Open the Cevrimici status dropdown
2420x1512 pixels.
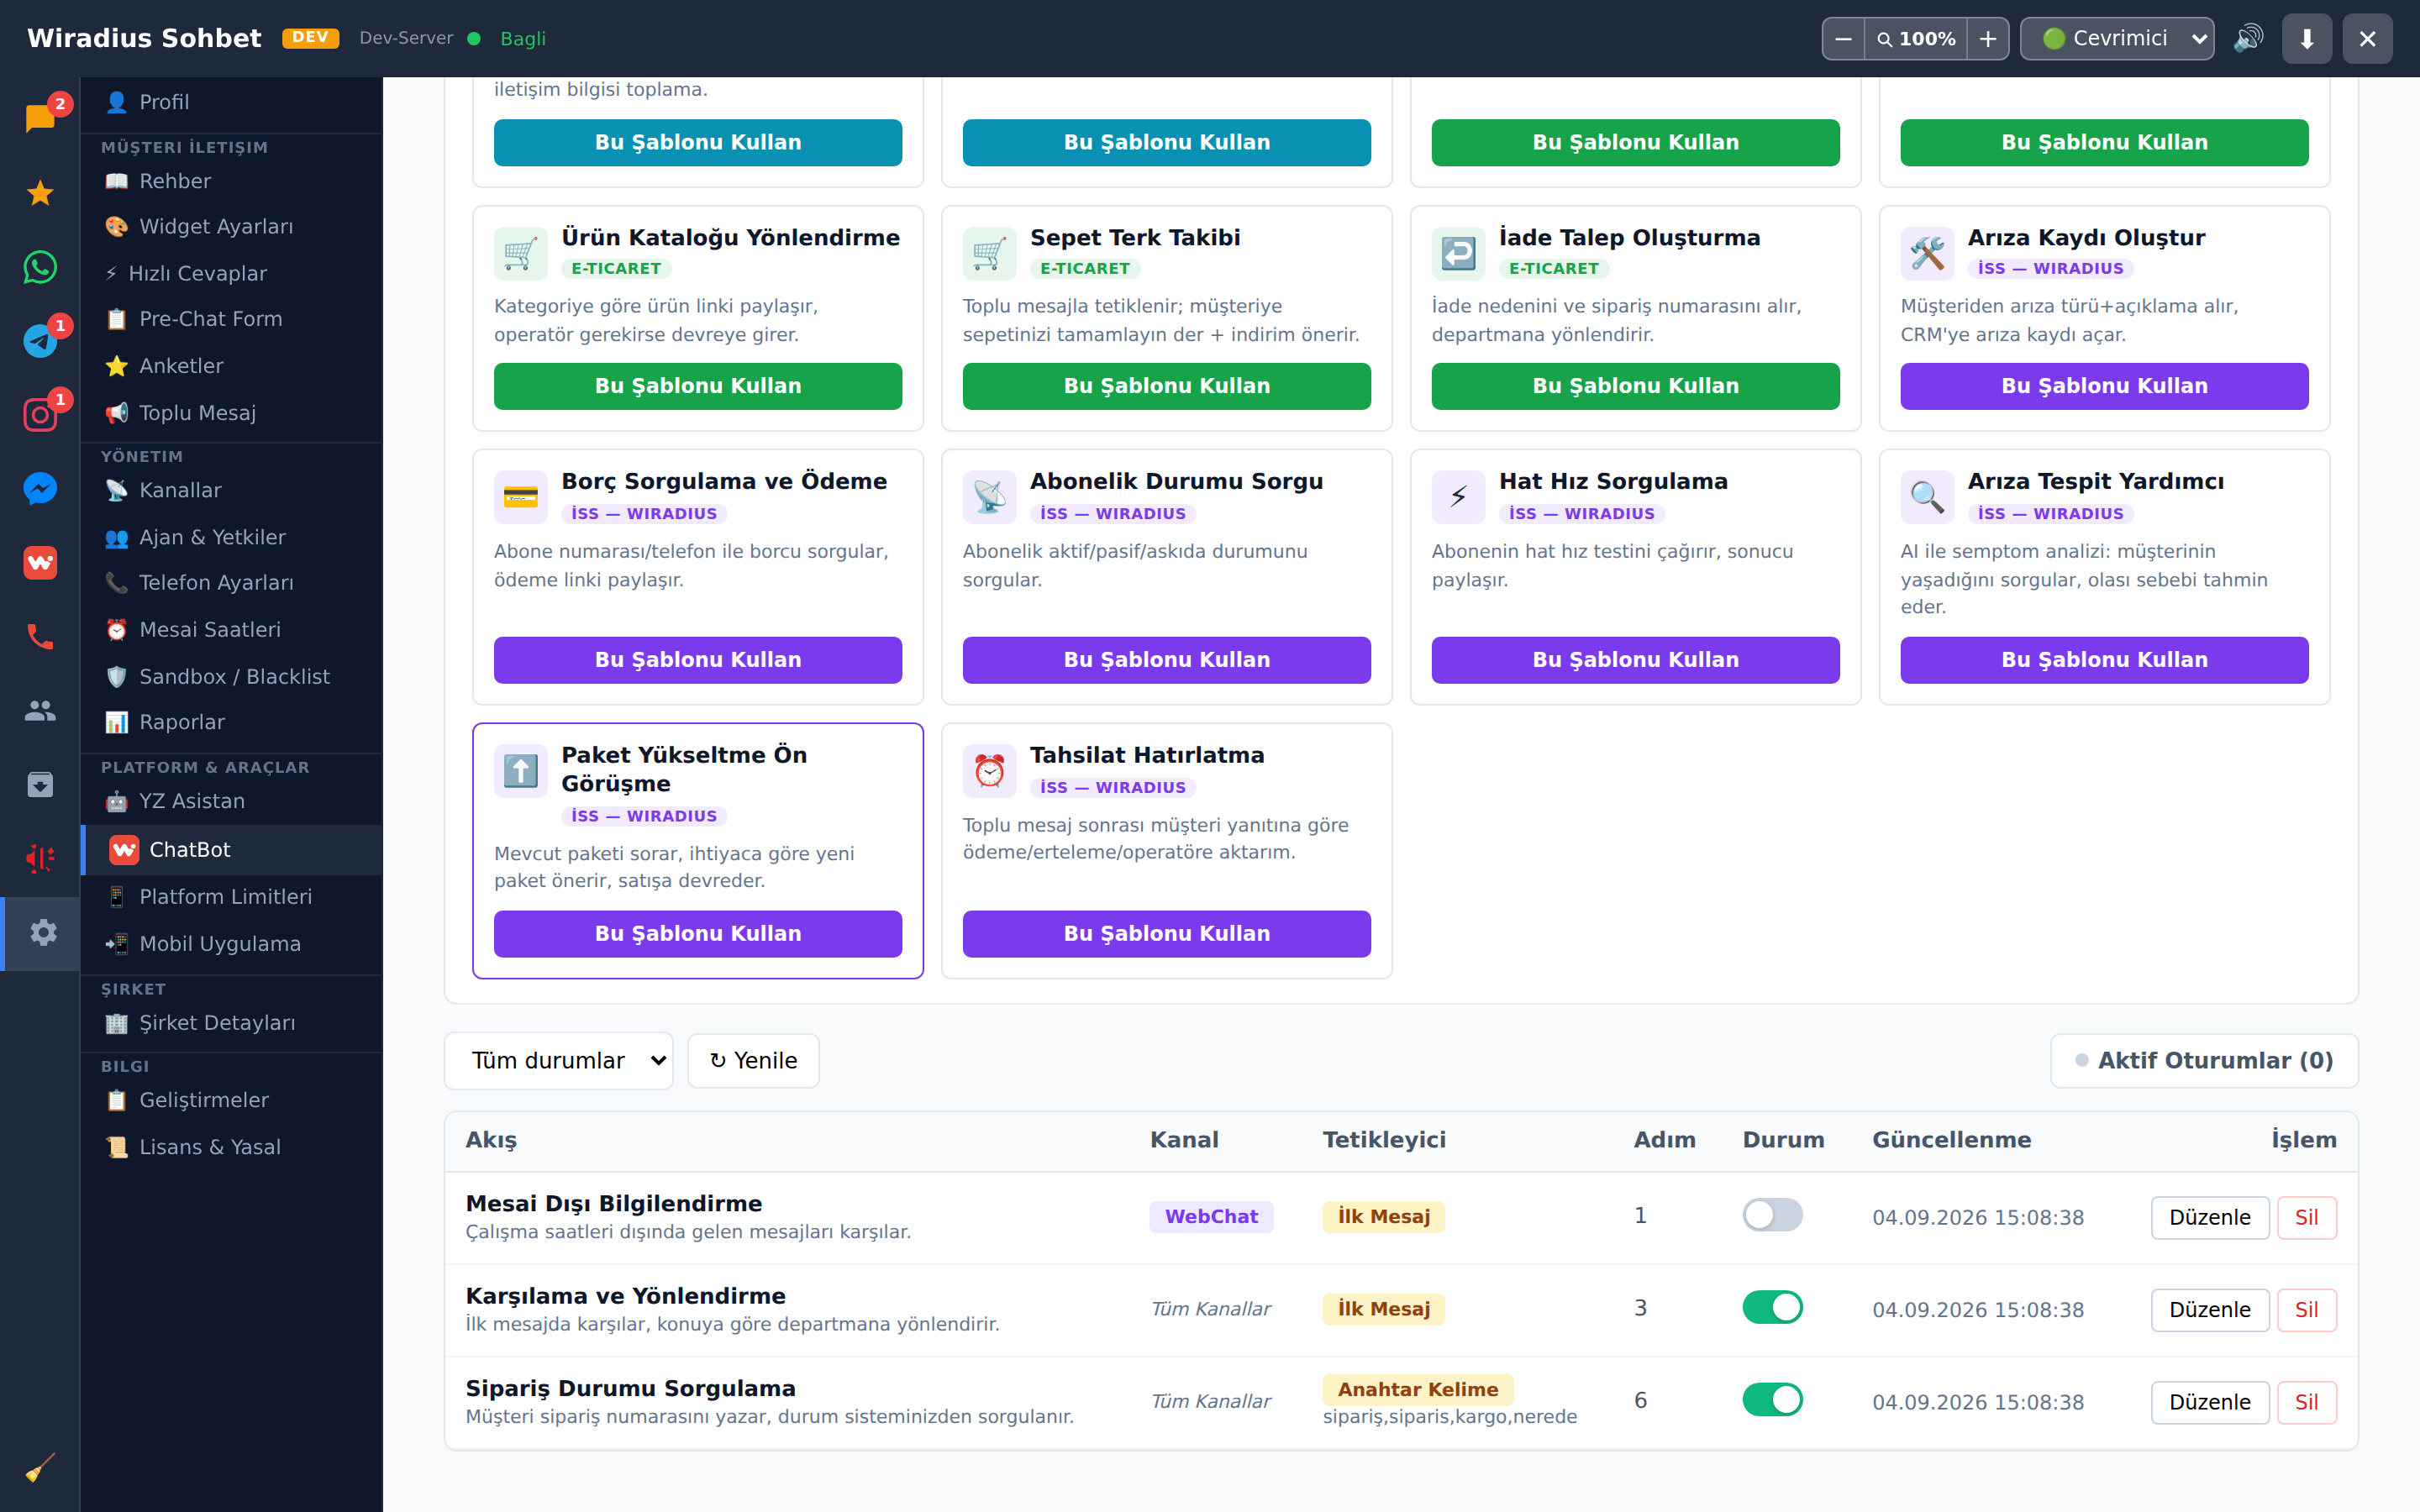coord(2116,38)
